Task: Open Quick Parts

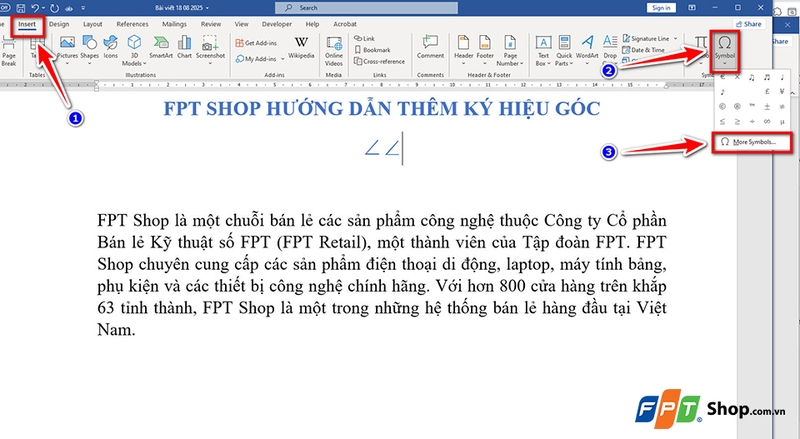Action: [564, 51]
